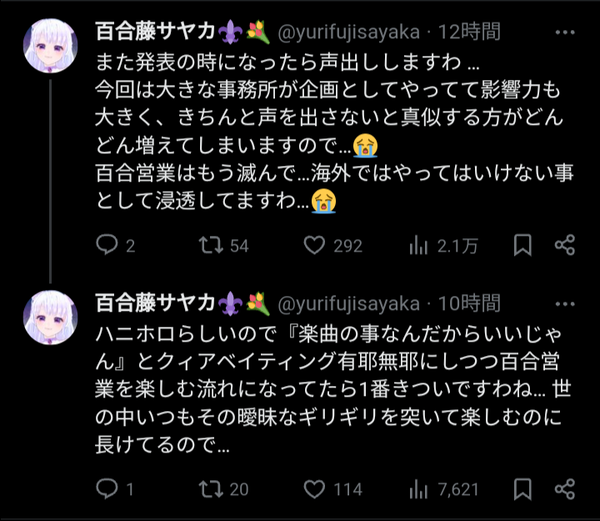Reply to the second tweet with 1 reply

(x=114, y=489)
